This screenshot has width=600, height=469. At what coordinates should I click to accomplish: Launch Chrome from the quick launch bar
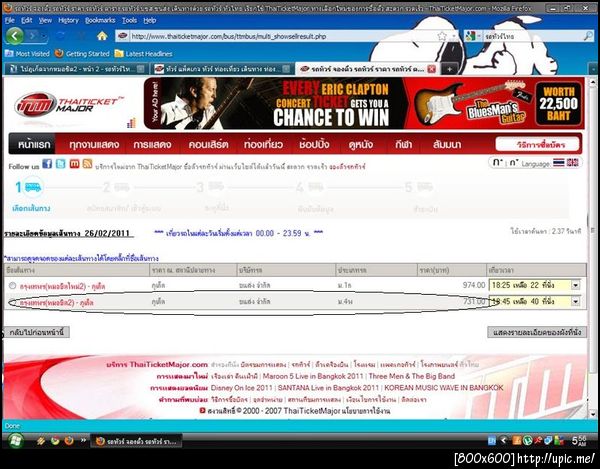click(x=55, y=441)
